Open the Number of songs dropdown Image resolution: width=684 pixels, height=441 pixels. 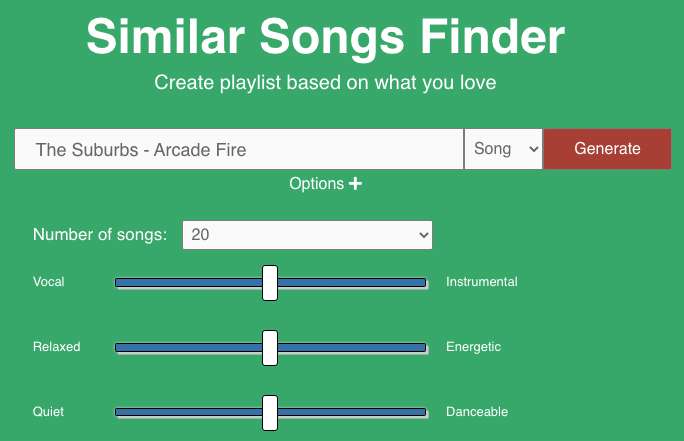click(307, 235)
